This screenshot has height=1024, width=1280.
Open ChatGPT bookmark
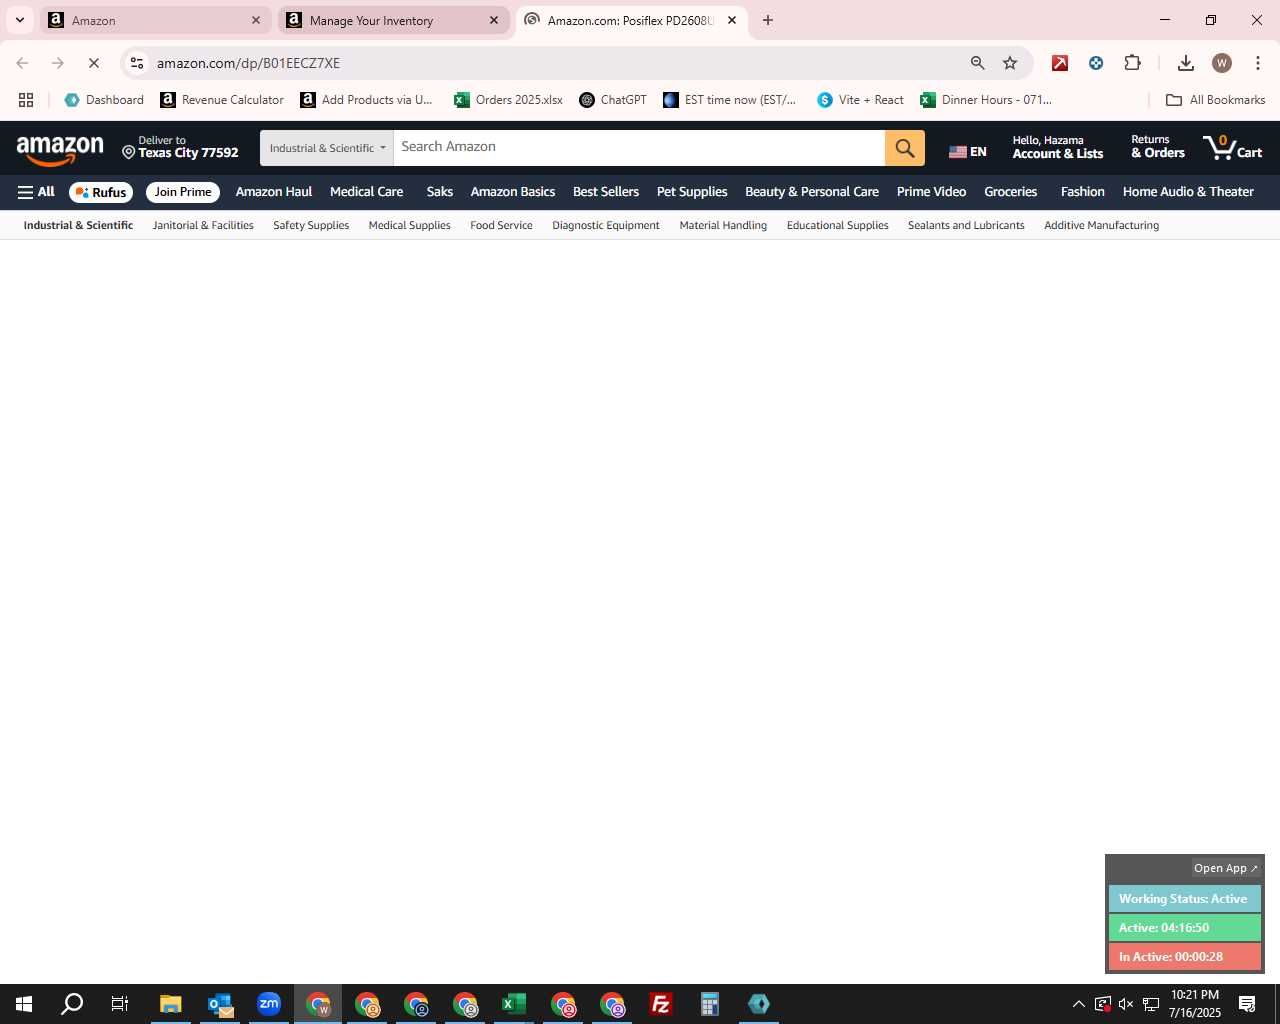[x=613, y=100]
